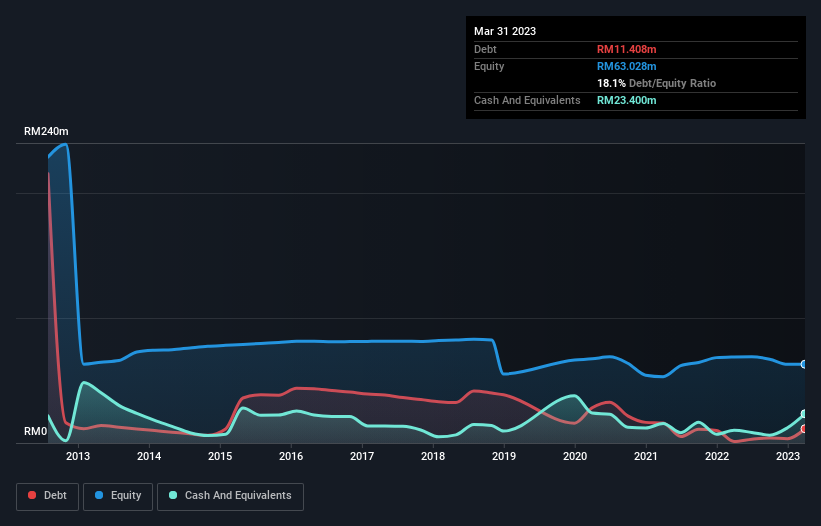Toggle the Debt series in the legend
Screen dimensions: 821x526
(47, 496)
